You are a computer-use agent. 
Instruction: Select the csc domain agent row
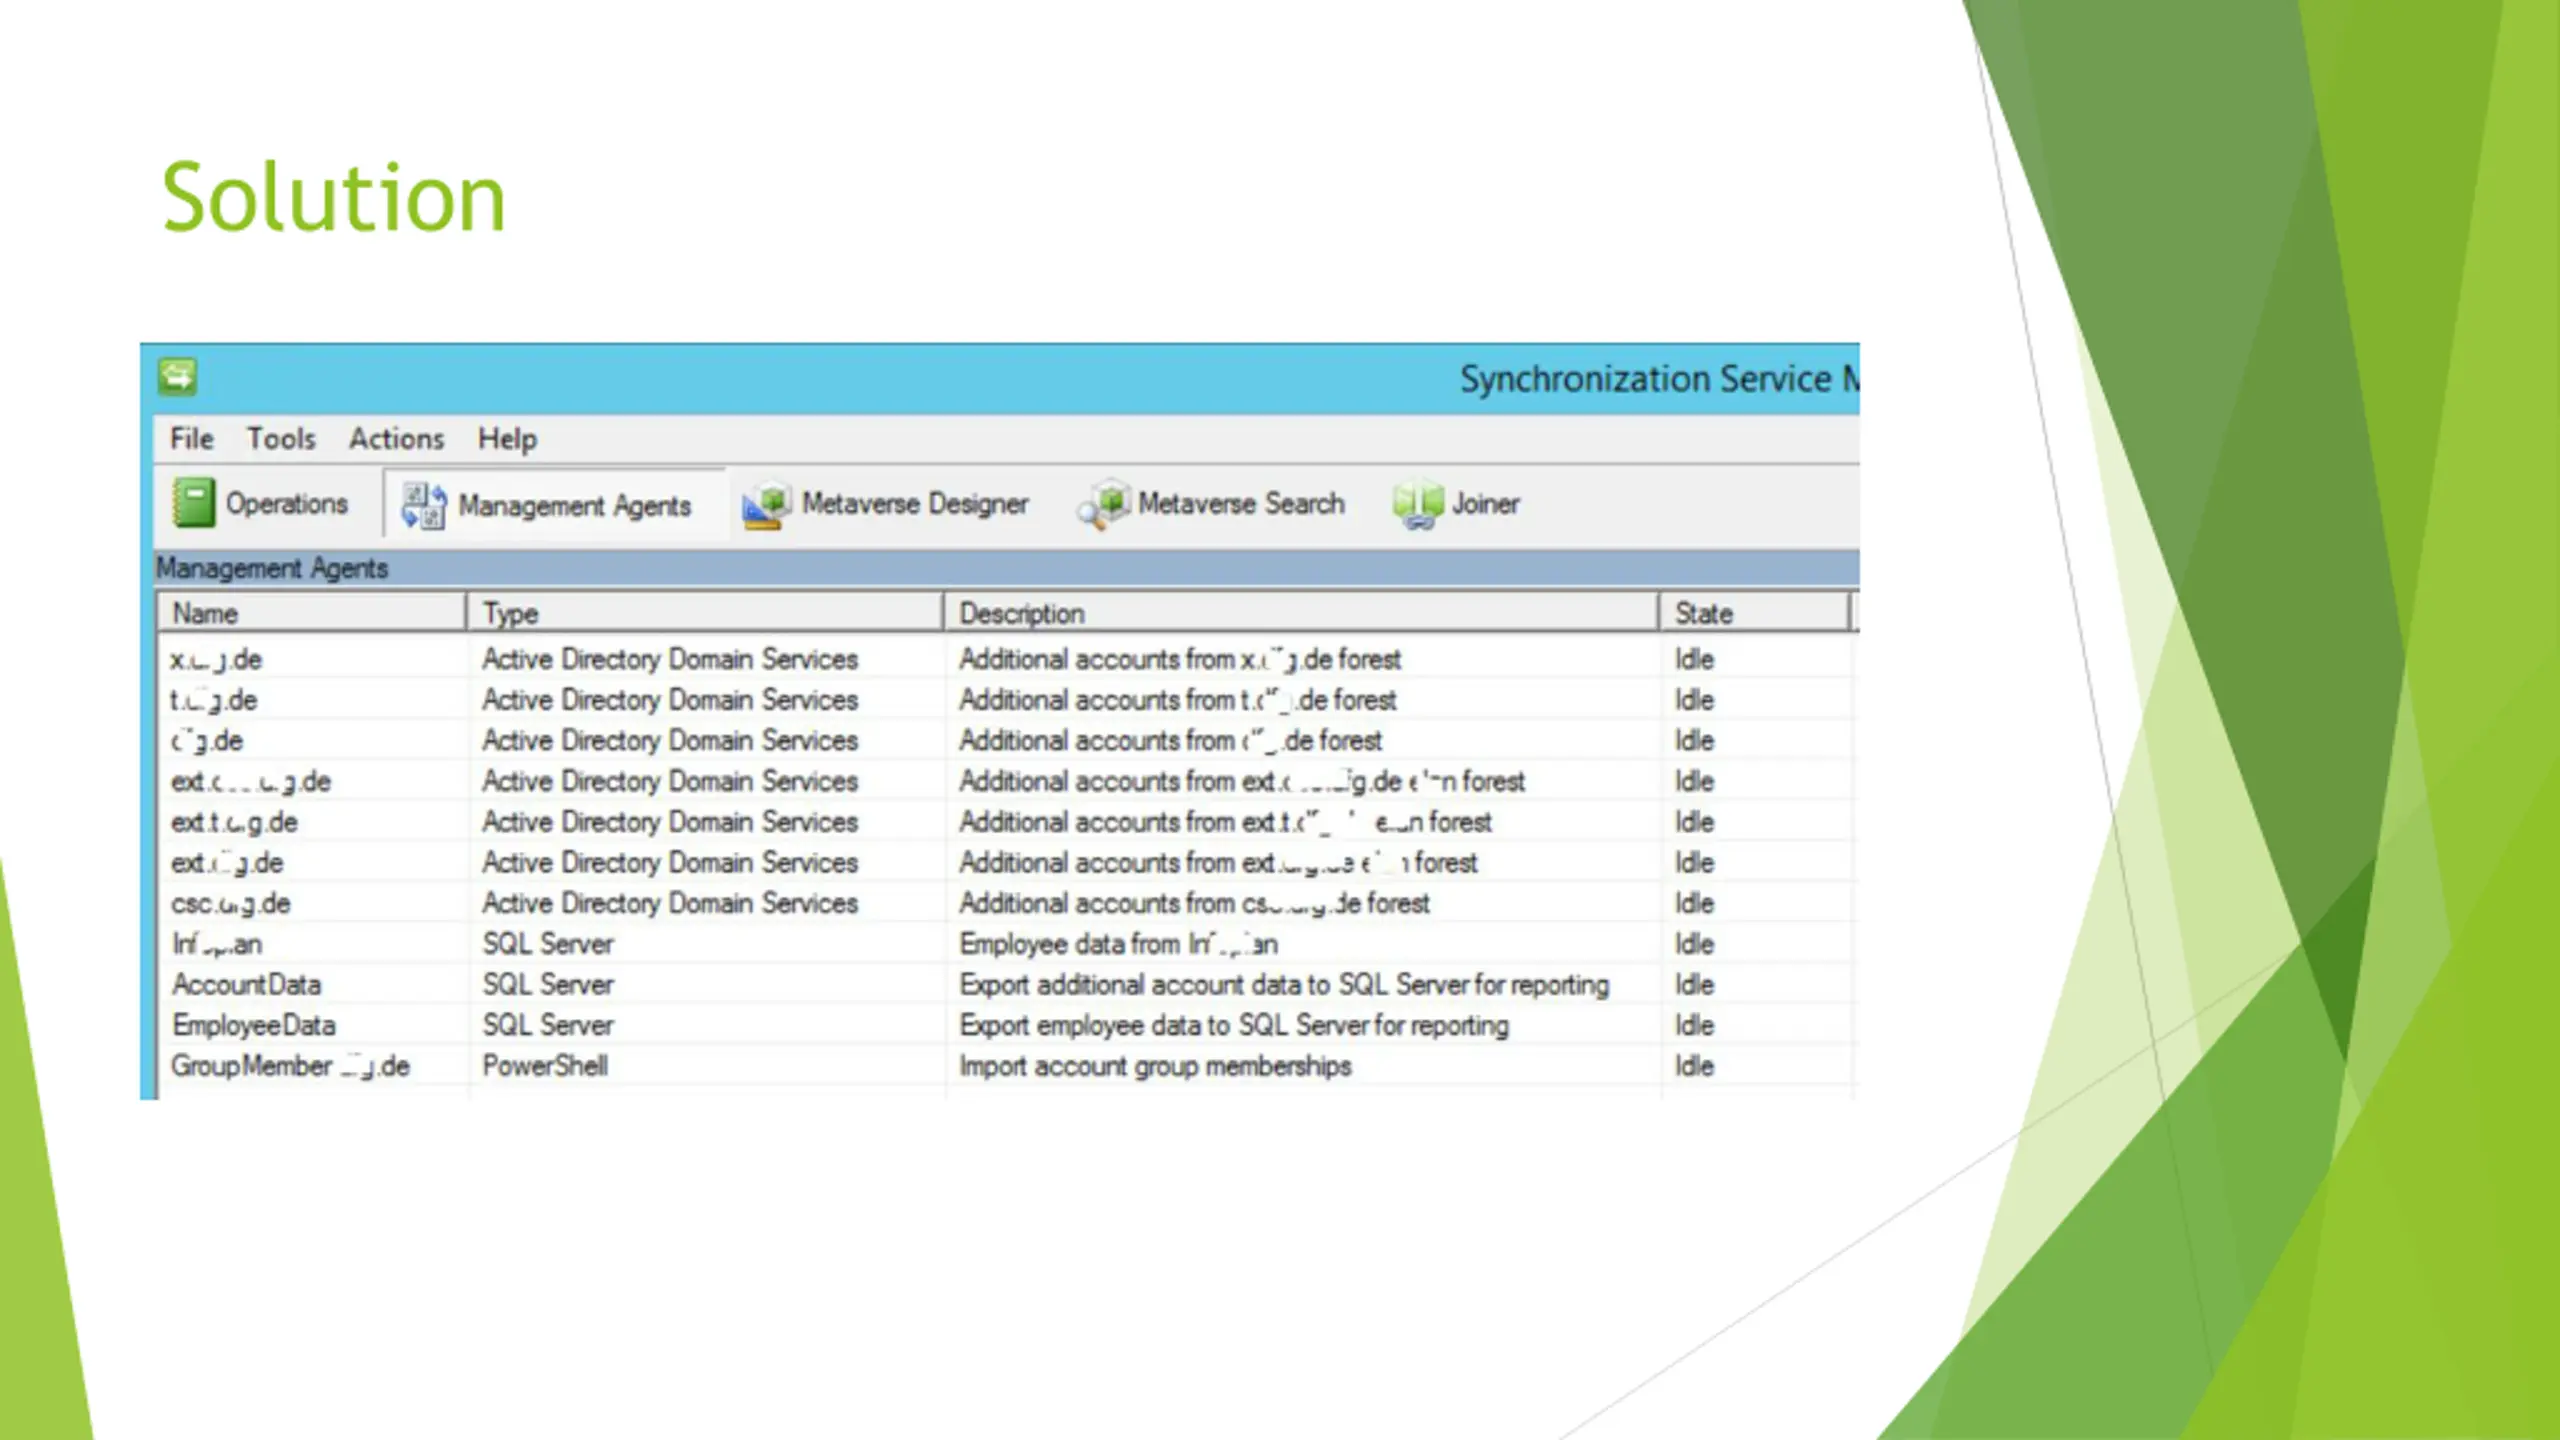coord(230,904)
